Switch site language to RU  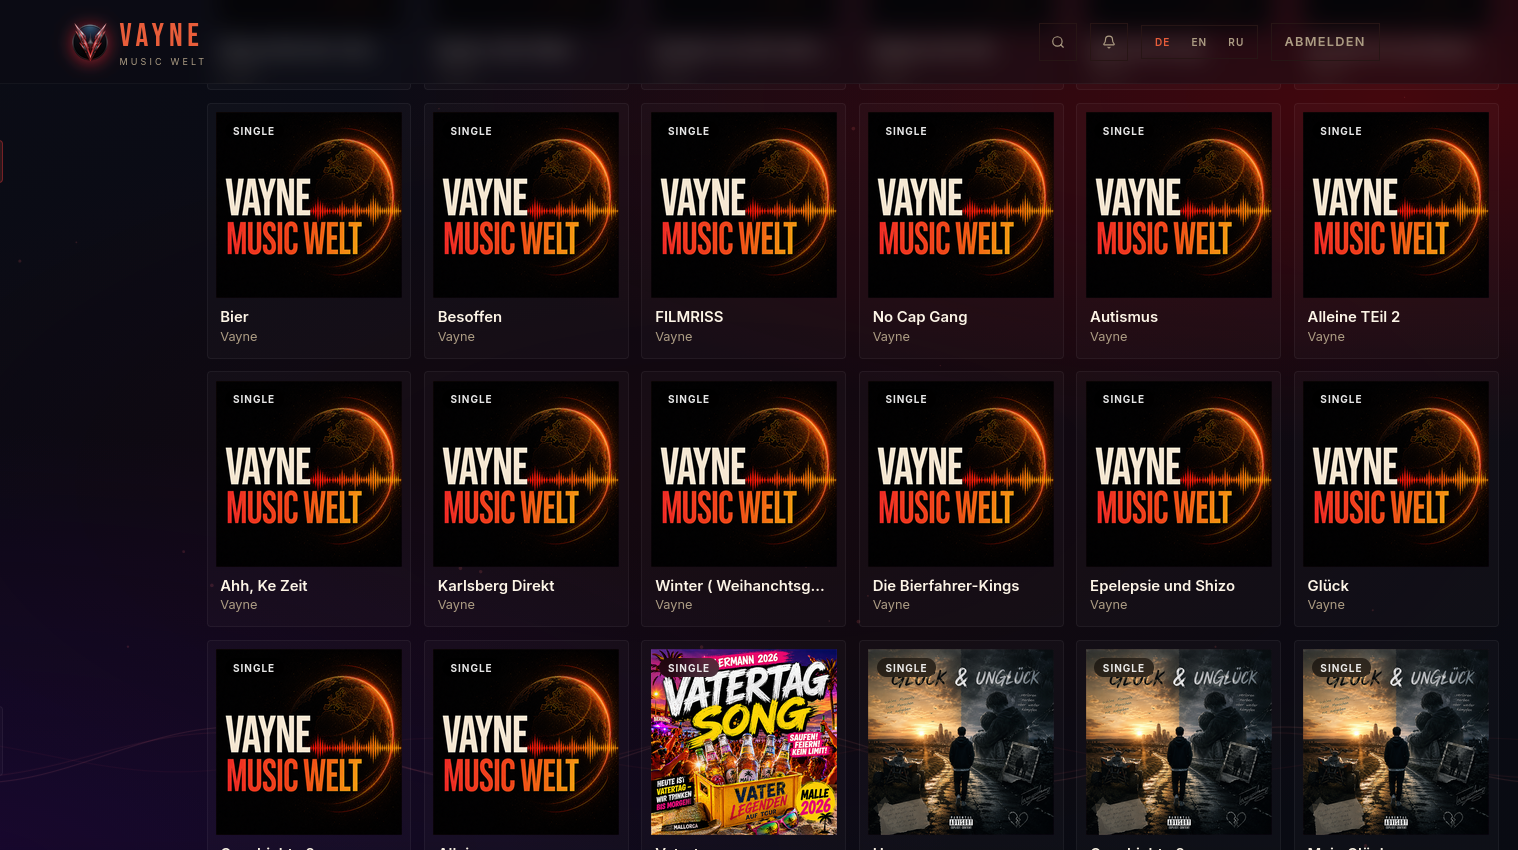coord(1236,42)
